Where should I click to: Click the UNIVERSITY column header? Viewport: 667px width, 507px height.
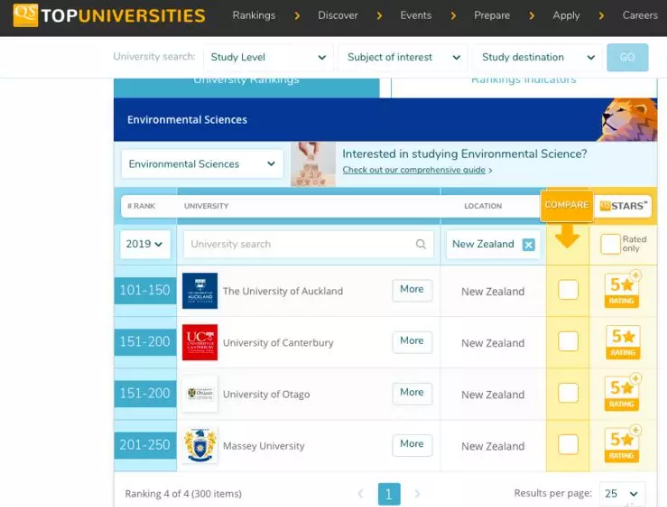206,206
